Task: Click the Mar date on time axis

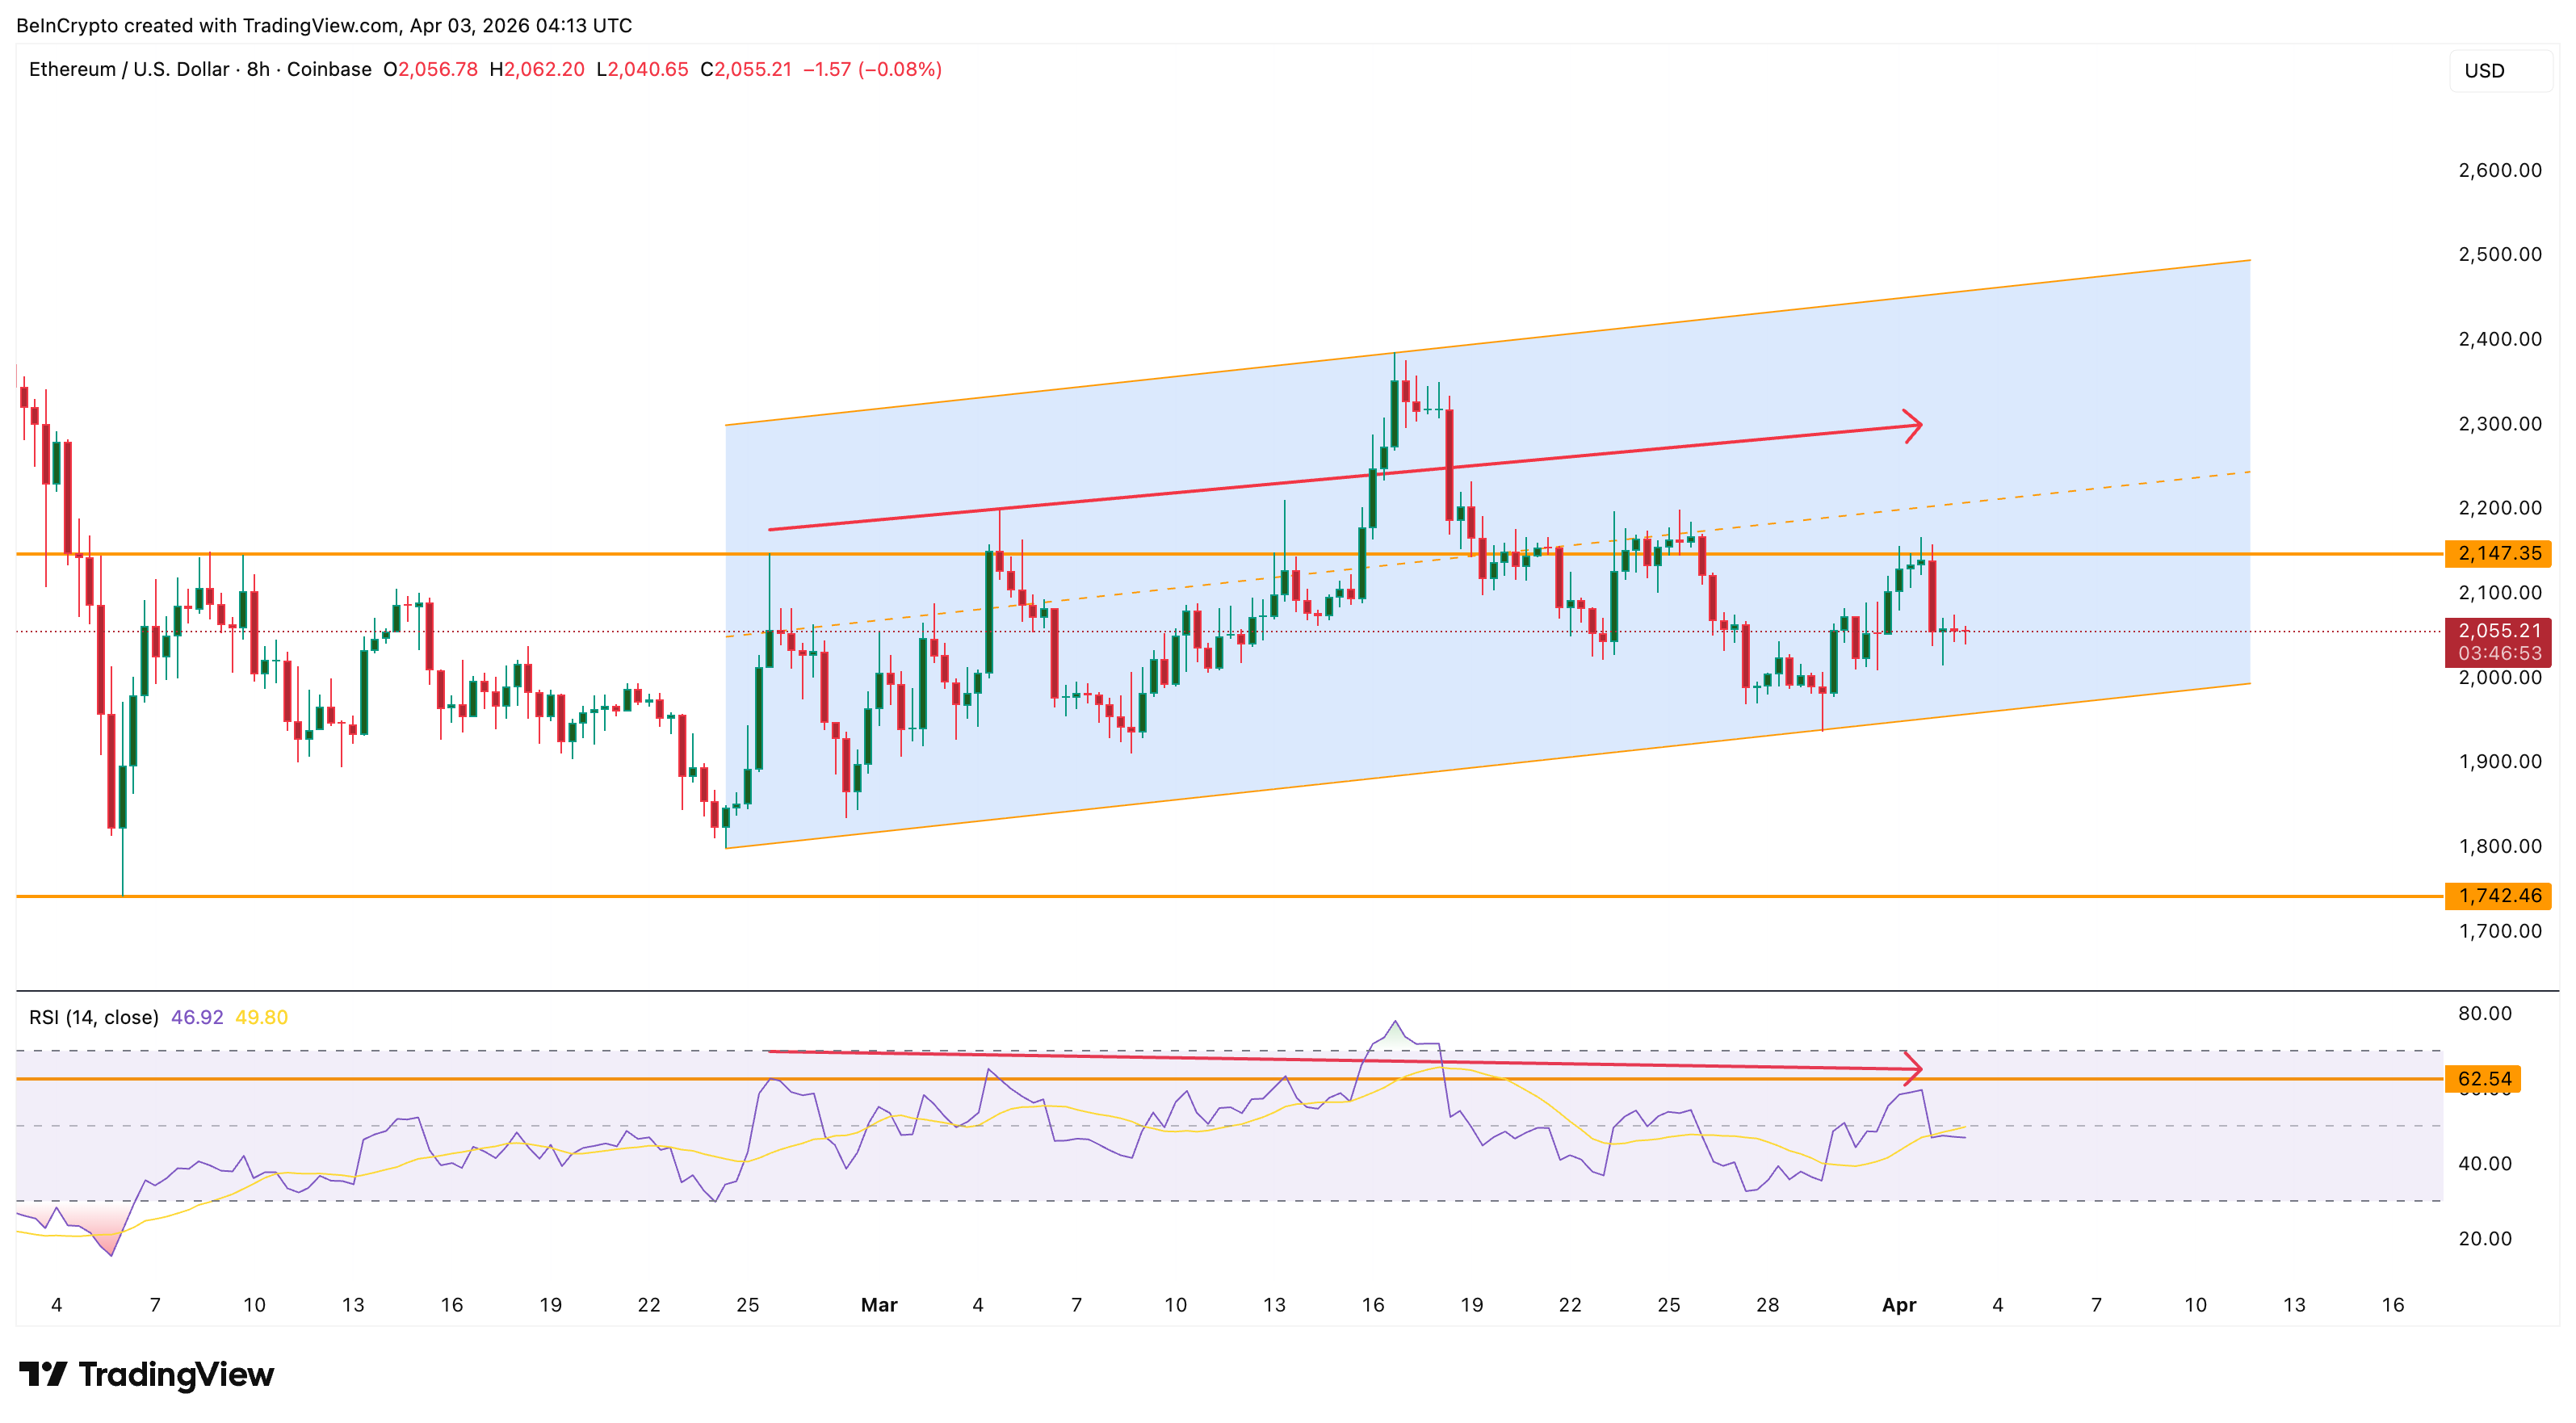Action: click(x=879, y=1304)
